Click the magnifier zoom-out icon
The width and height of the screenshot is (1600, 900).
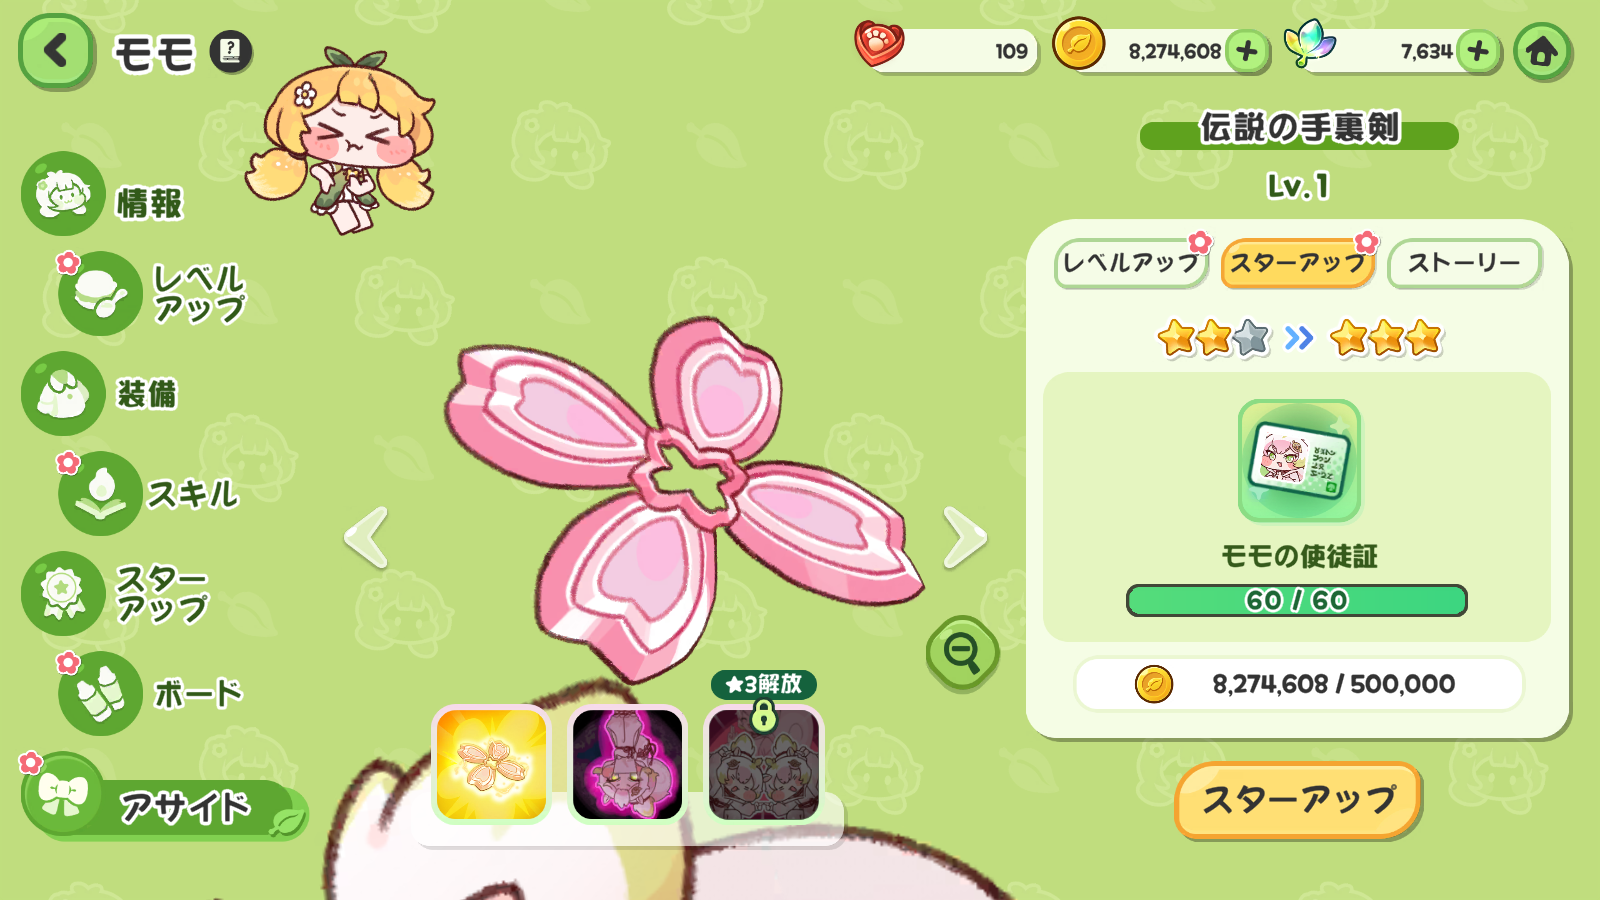[x=962, y=653]
